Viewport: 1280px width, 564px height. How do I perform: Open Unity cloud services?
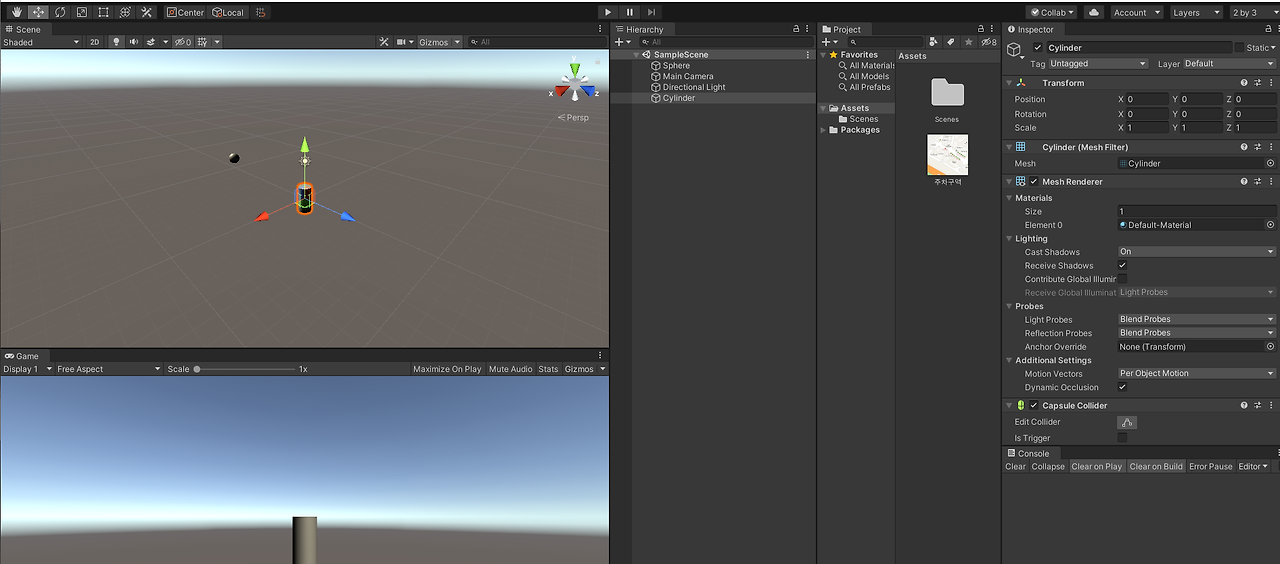coord(1093,12)
